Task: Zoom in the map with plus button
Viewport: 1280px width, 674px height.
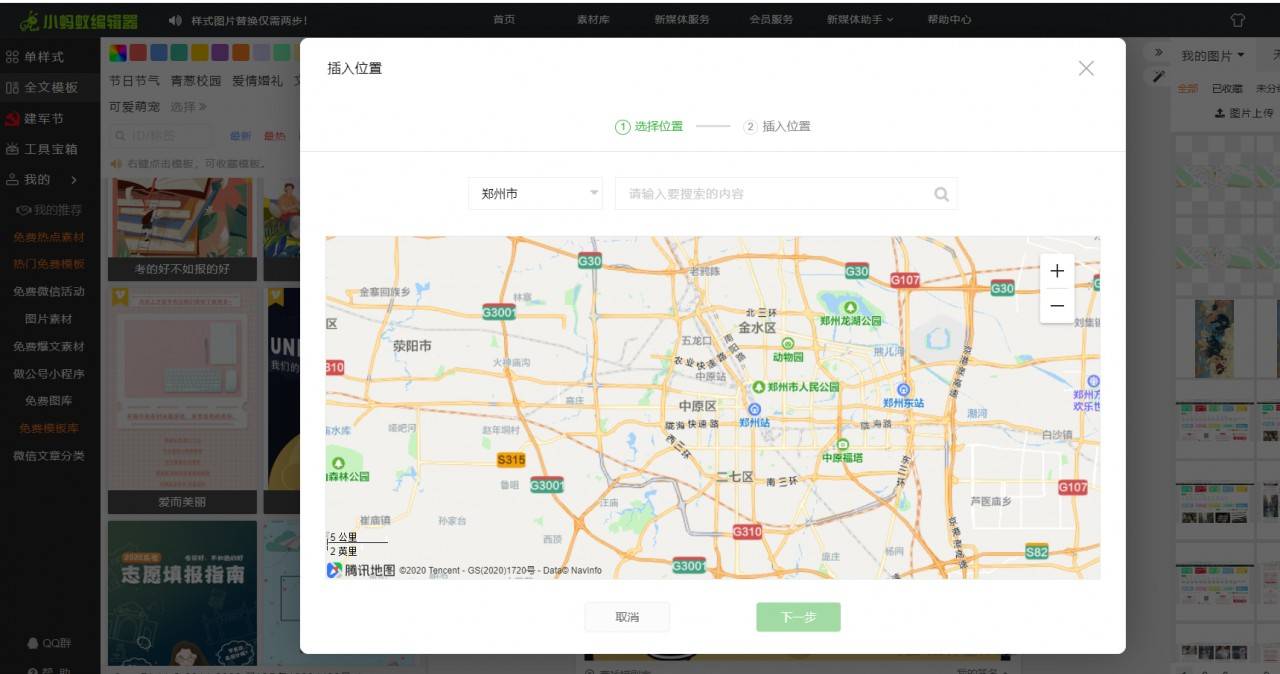Action: (x=1057, y=271)
